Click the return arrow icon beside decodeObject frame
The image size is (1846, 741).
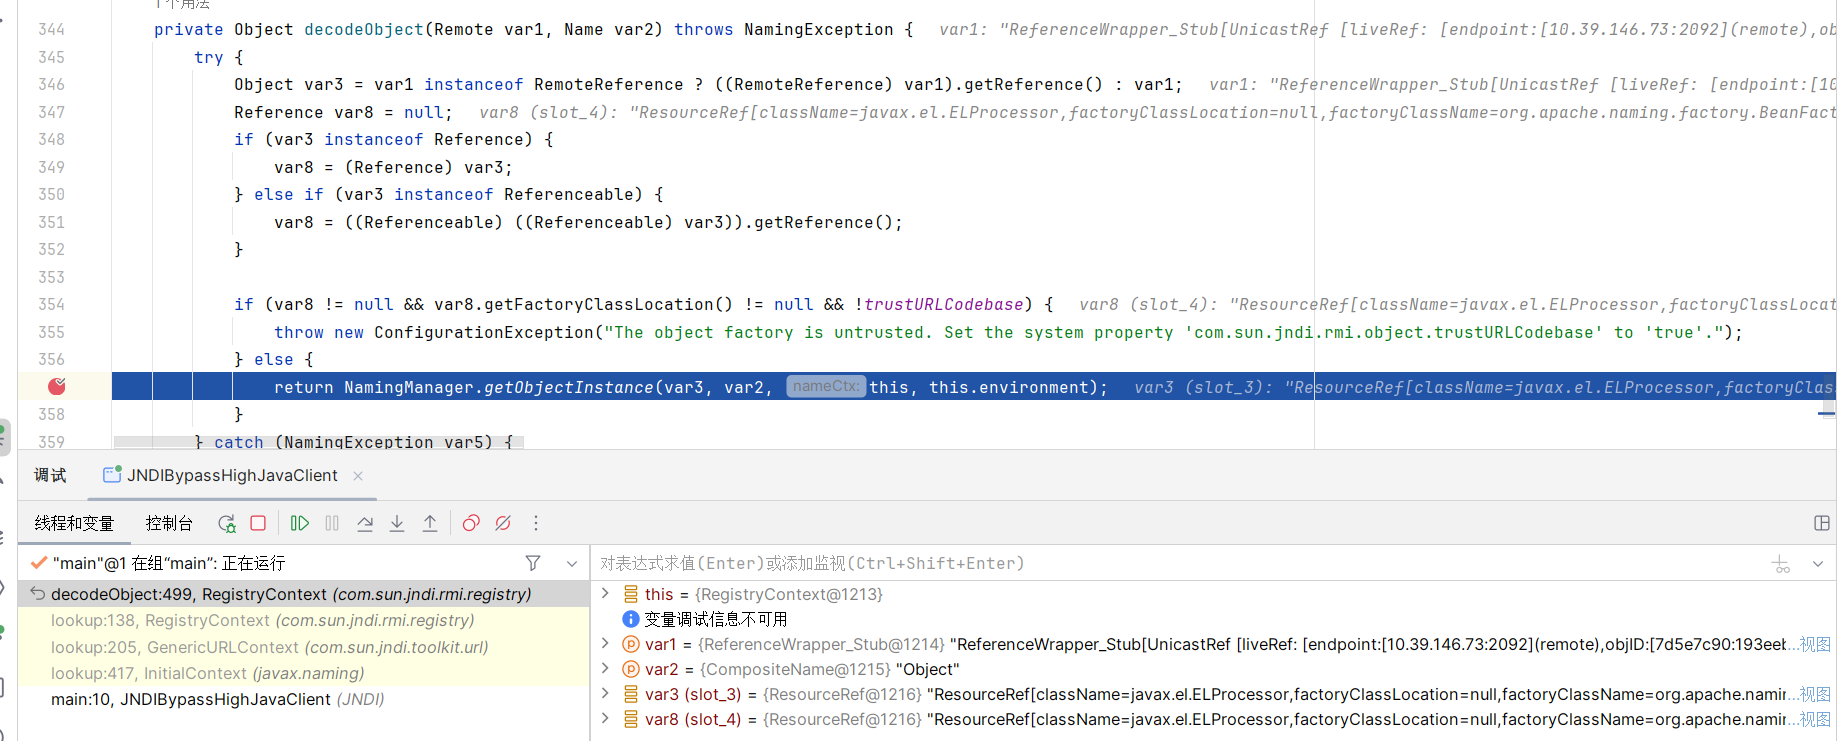[x=37, y=594]
